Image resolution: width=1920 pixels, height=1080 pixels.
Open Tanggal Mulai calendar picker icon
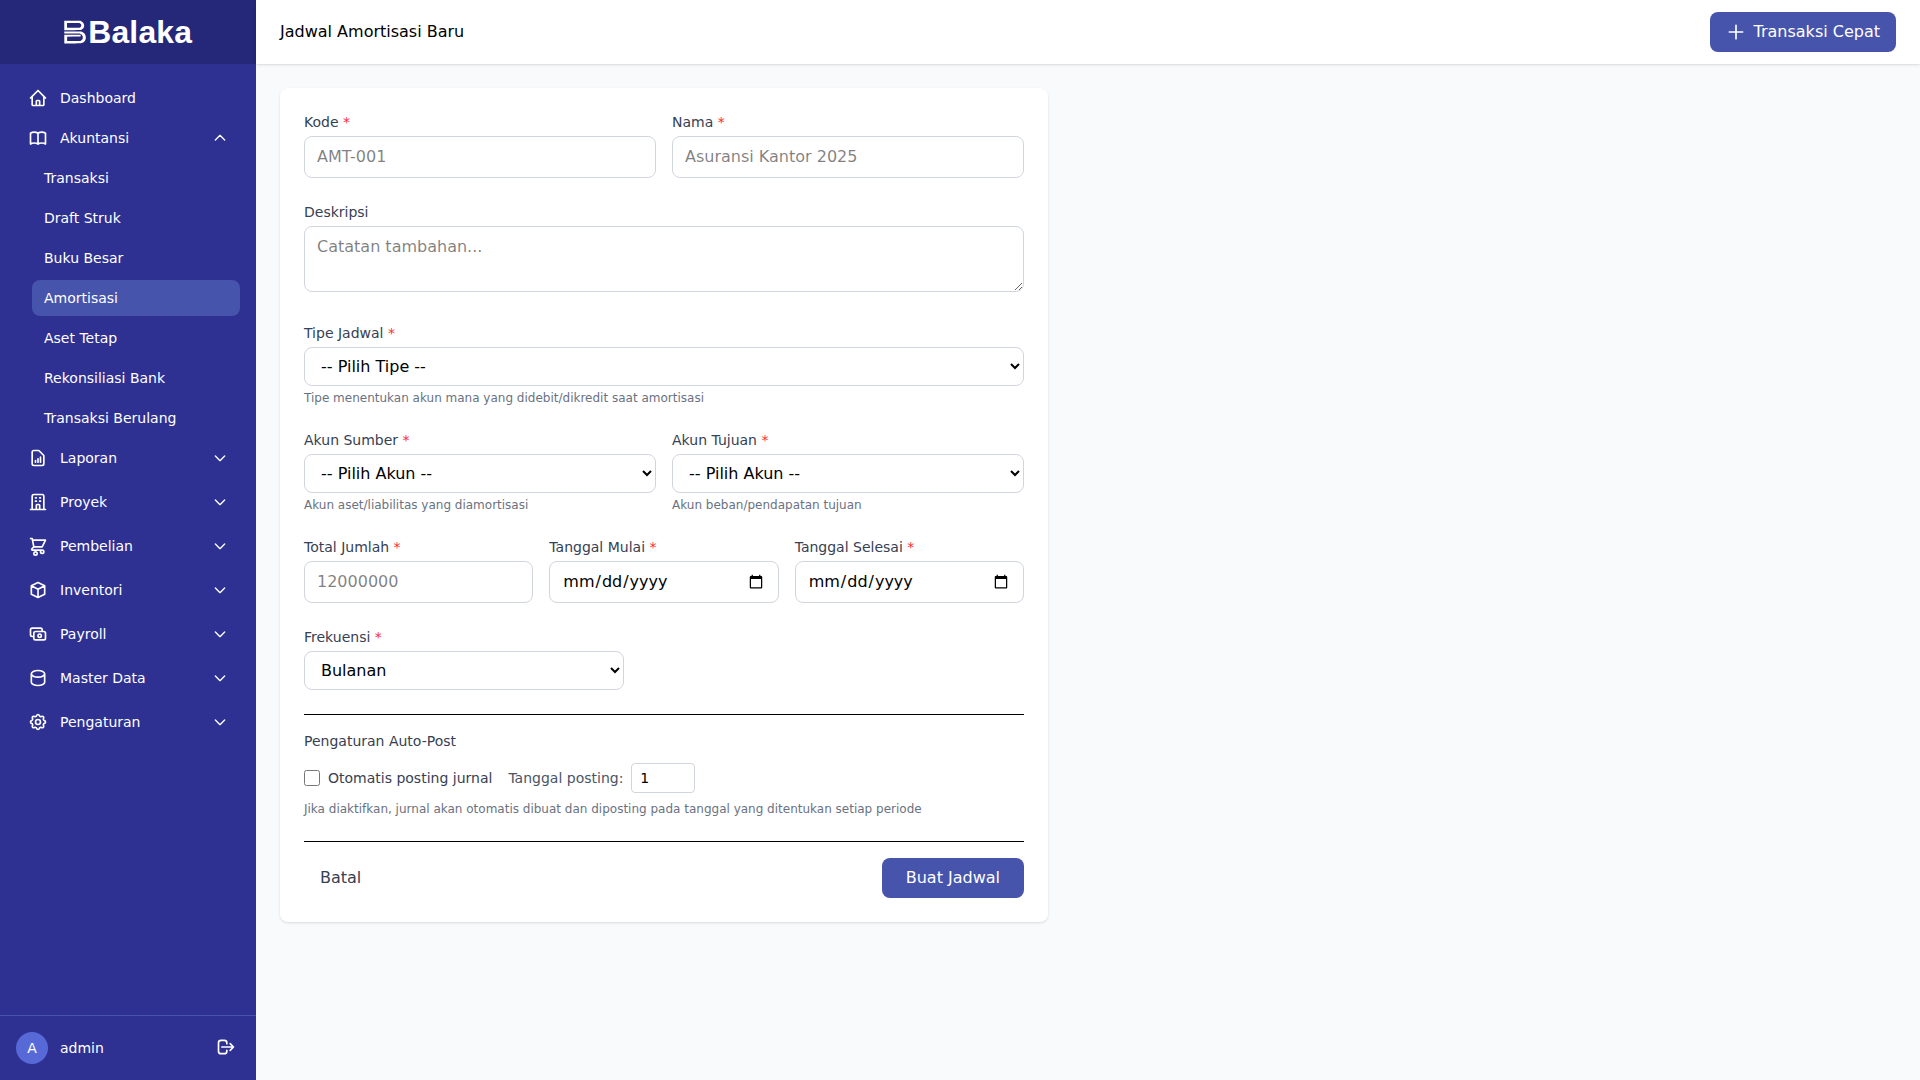tap(756, 582)
